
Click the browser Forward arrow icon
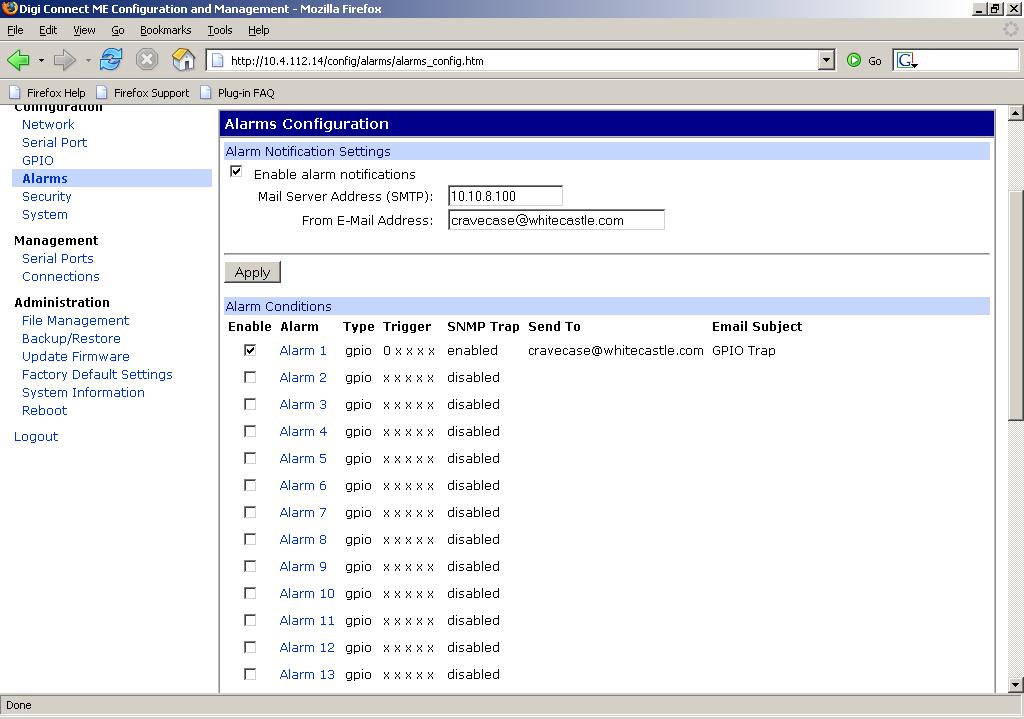[65, 60]
